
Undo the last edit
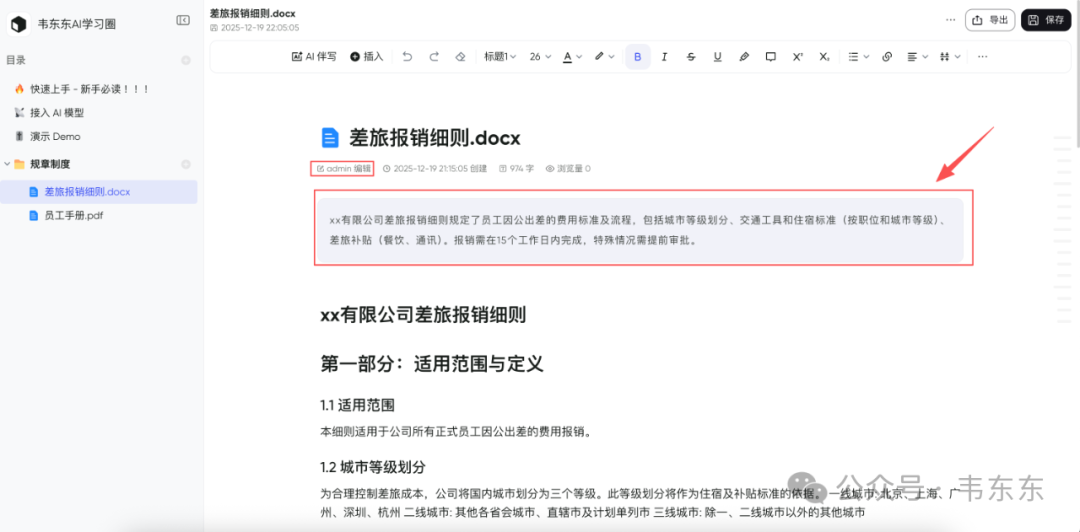407,57
